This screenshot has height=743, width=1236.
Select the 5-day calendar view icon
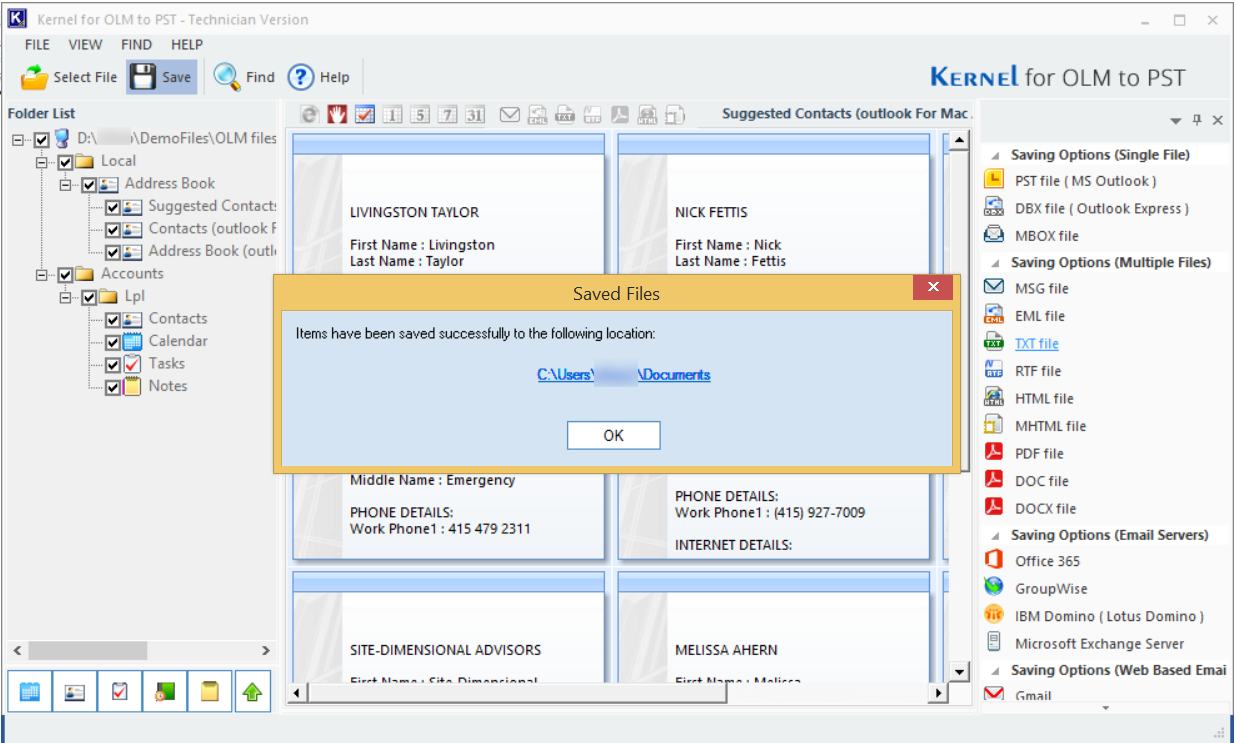point(420,115)
